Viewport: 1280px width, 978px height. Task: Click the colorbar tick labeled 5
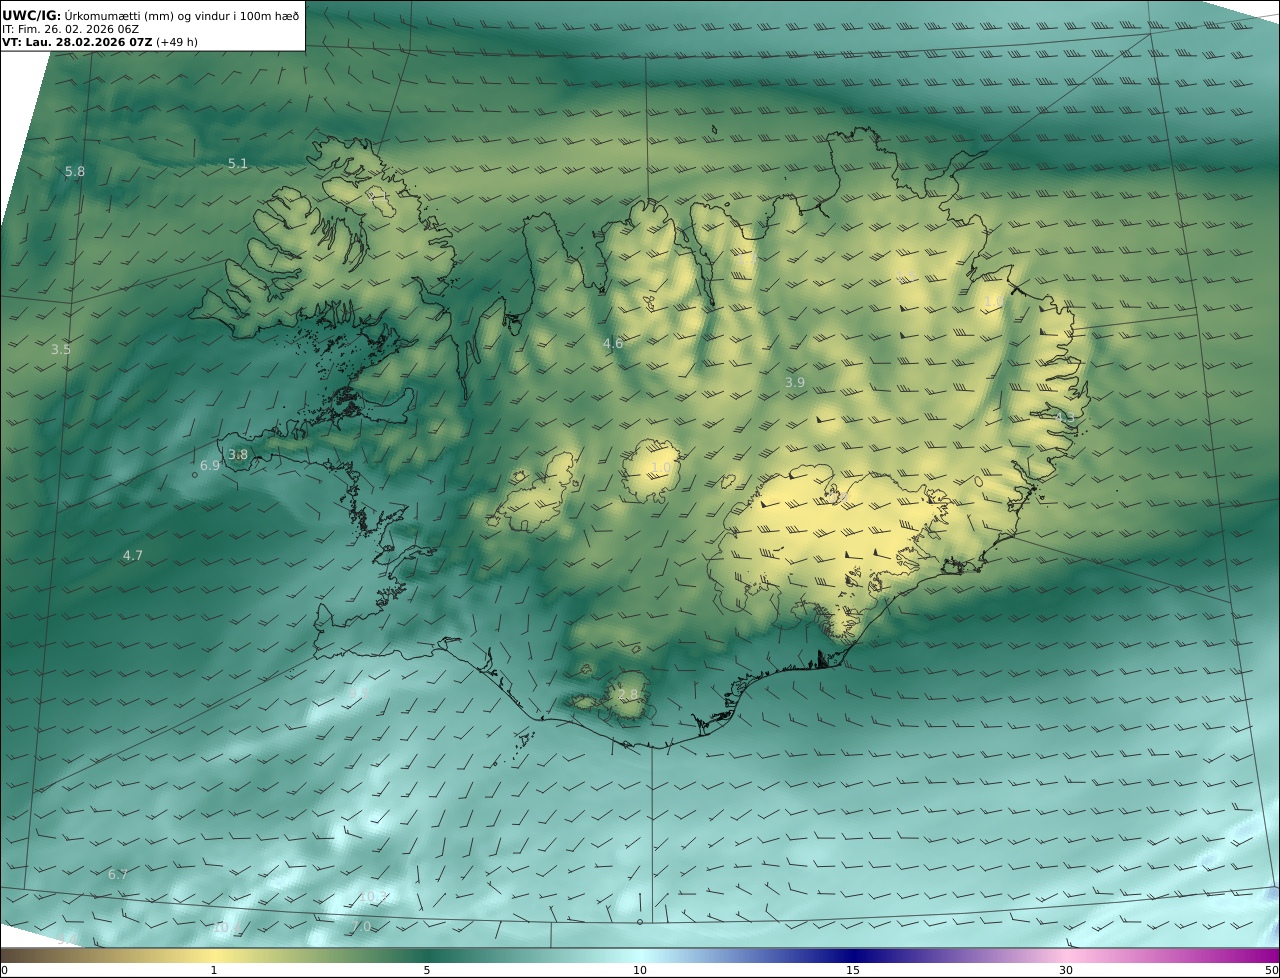click(x=427, y=970)
